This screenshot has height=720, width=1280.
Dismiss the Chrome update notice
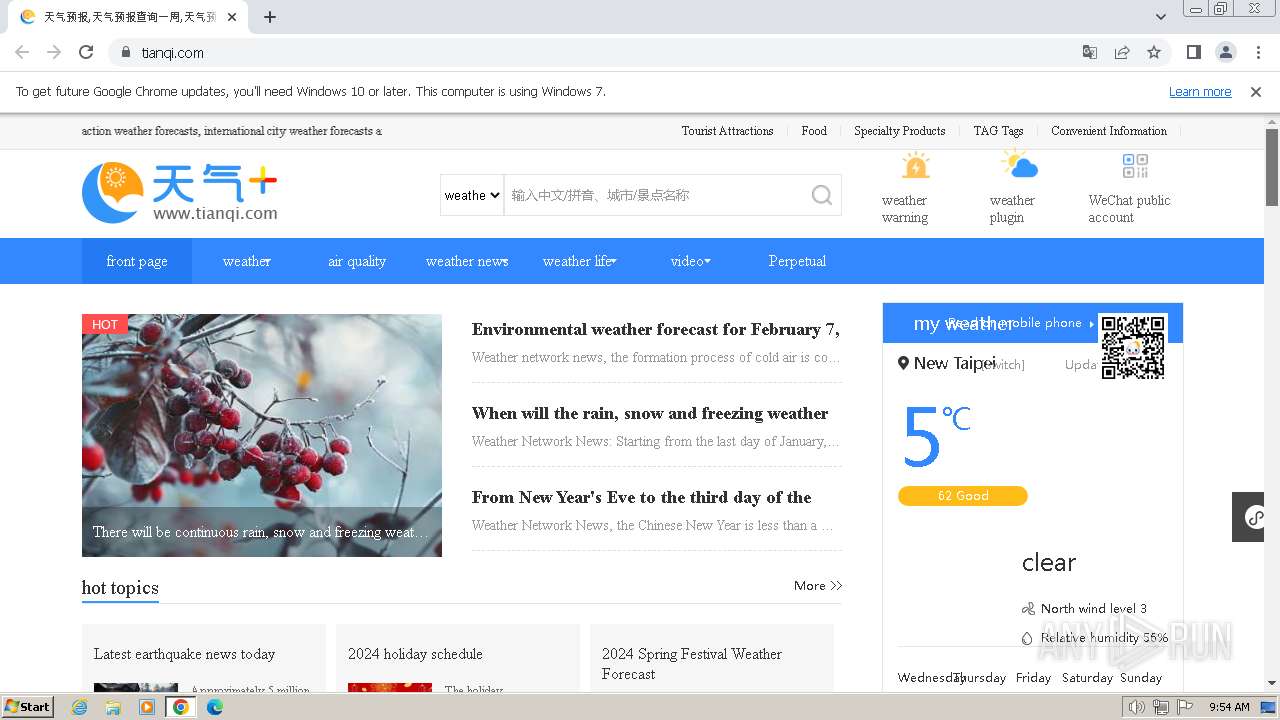(1256, 92)
